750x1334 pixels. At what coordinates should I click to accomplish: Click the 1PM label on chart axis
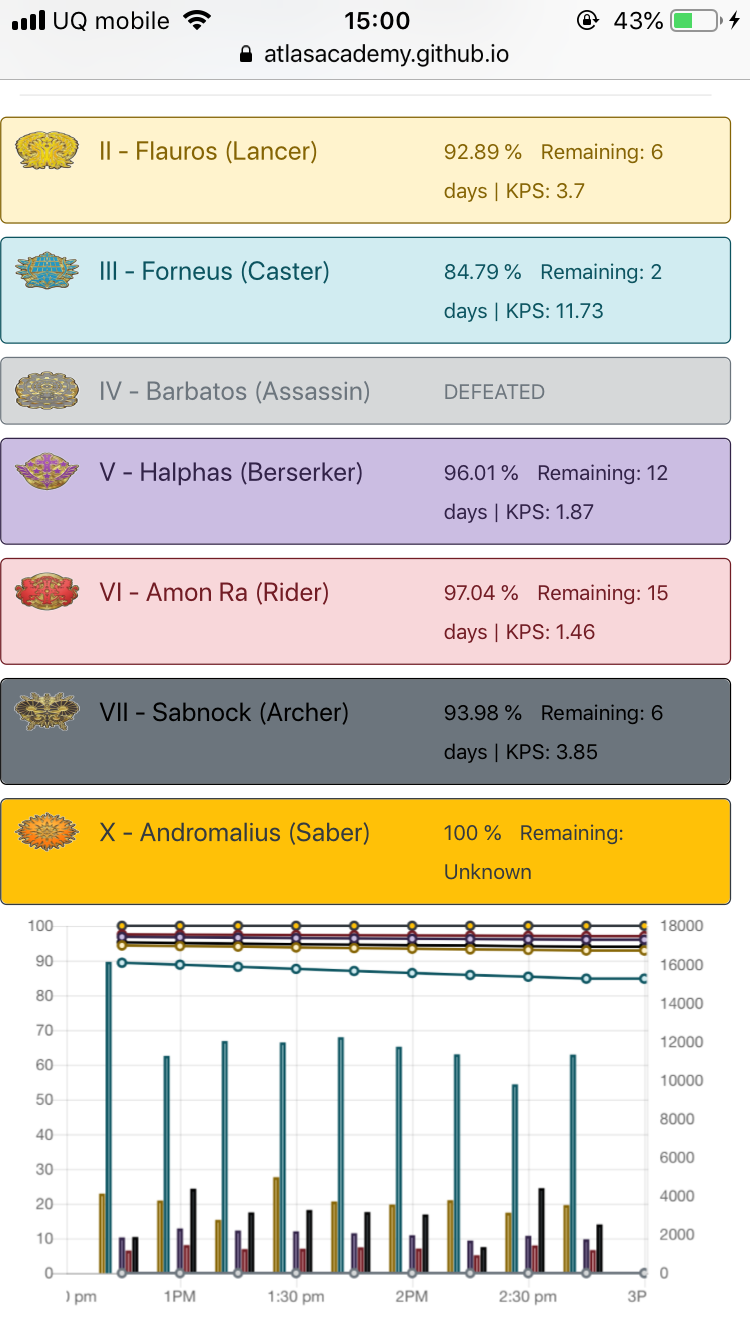click(180, 1297)
